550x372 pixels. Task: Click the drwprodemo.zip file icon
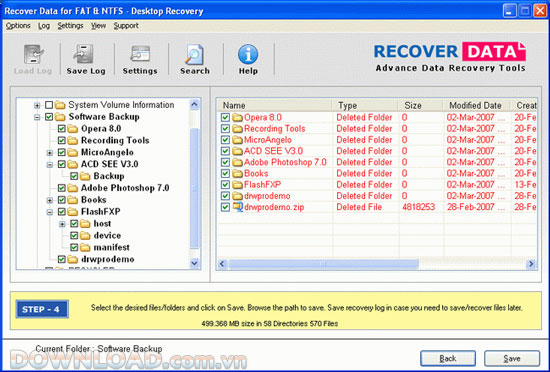click(238, 207)
